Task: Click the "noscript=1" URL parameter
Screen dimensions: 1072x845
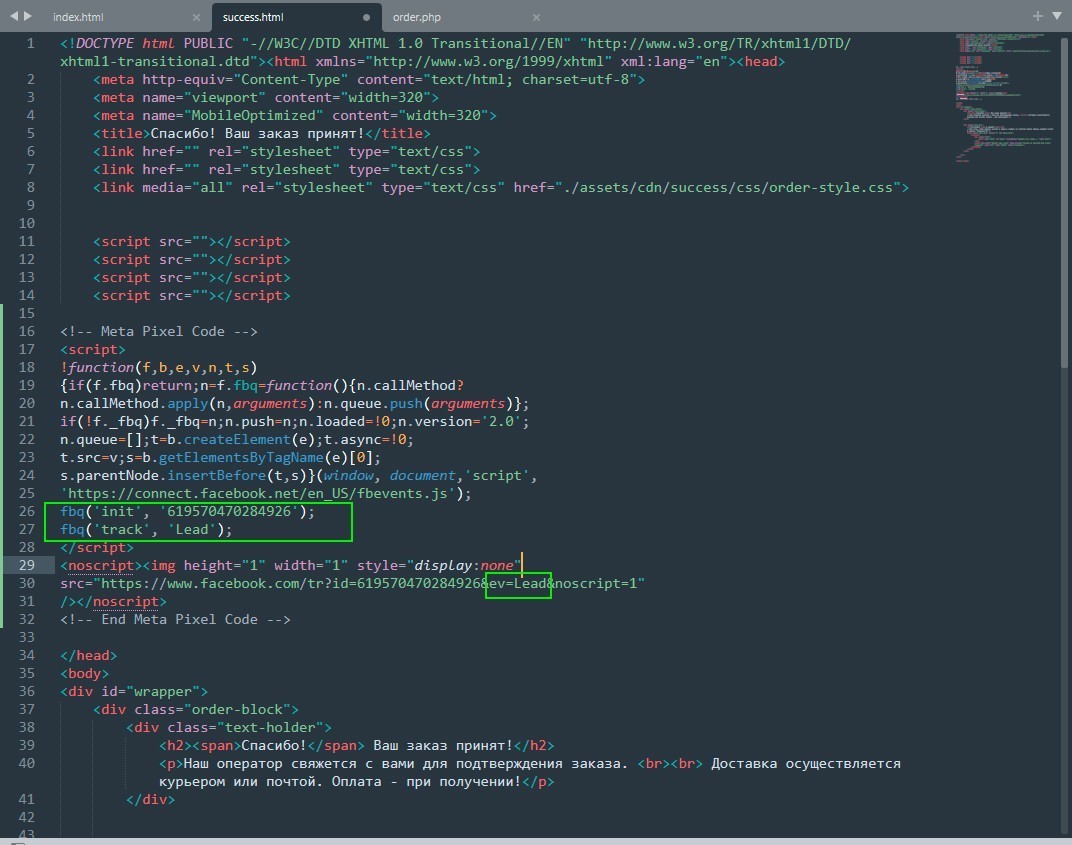Action: [x=595, y=583]
